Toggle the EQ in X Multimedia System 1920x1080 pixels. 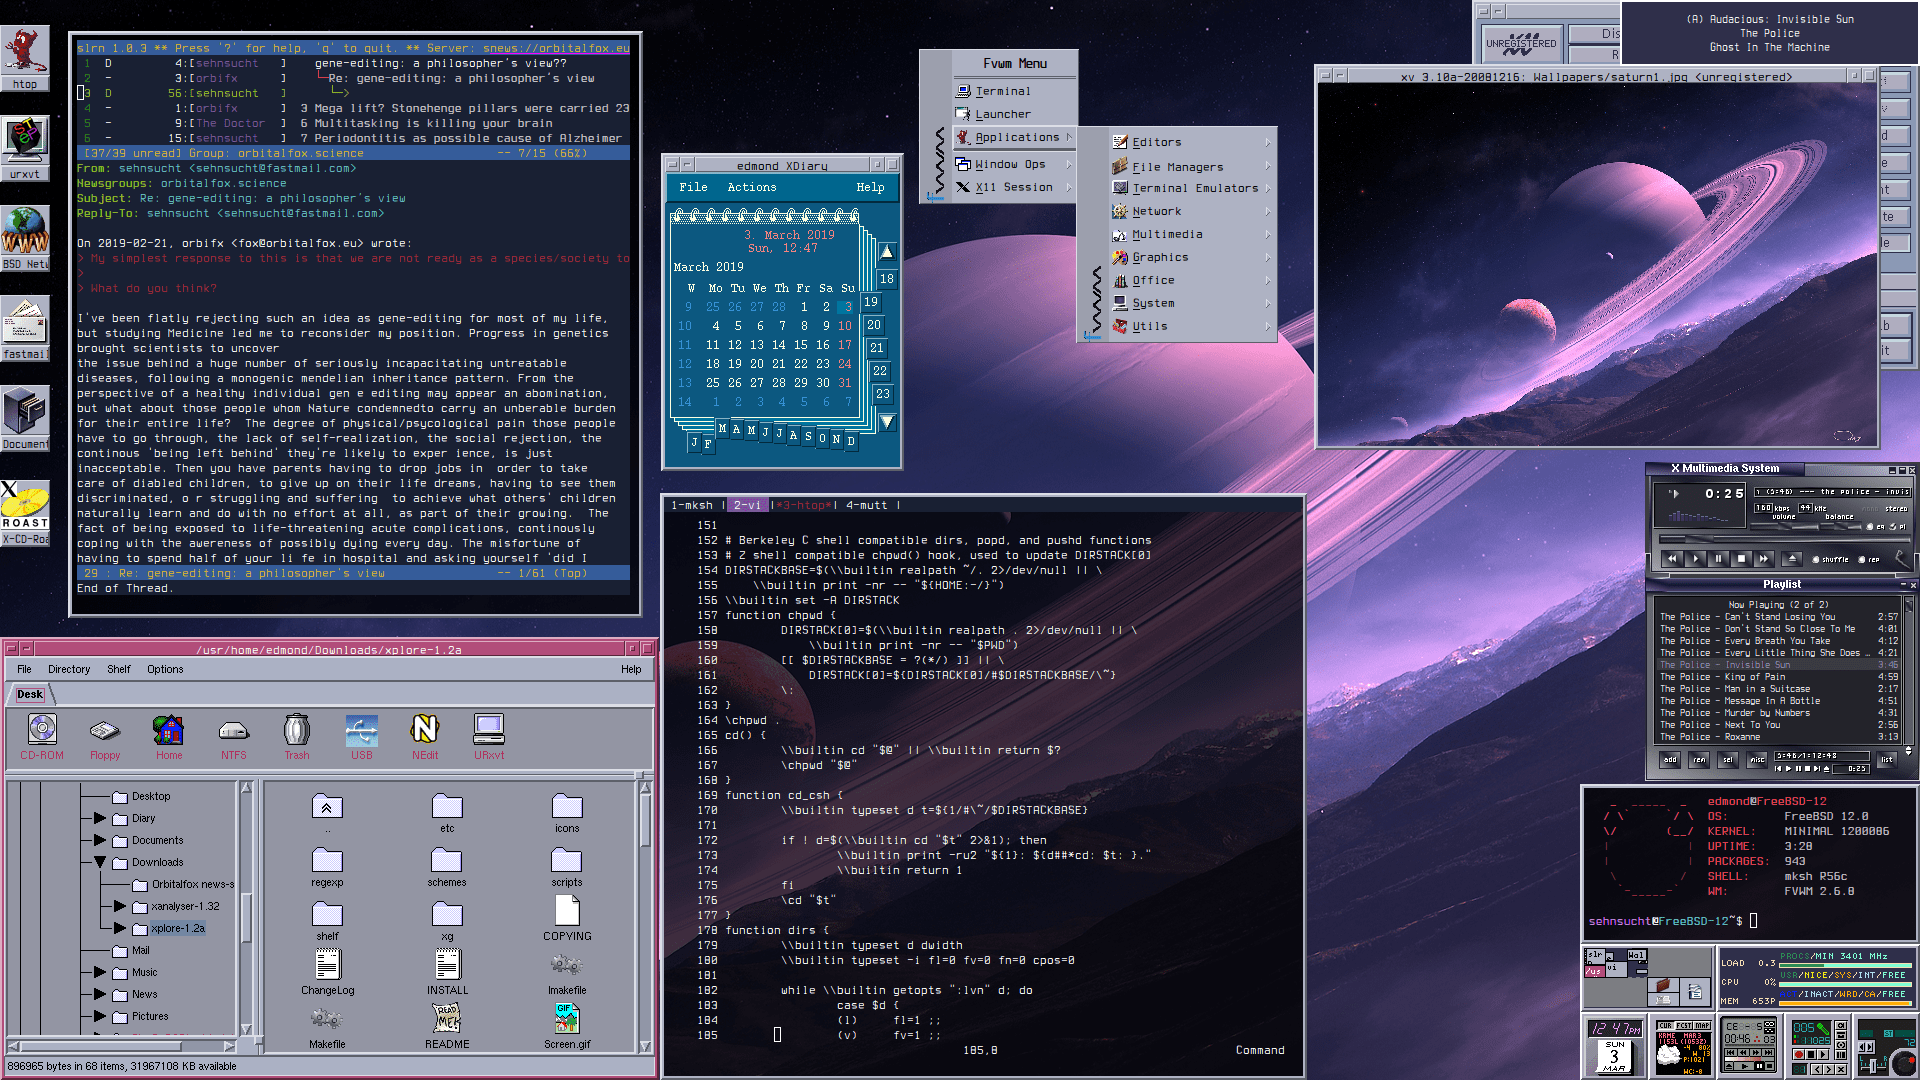point(1870,528)
